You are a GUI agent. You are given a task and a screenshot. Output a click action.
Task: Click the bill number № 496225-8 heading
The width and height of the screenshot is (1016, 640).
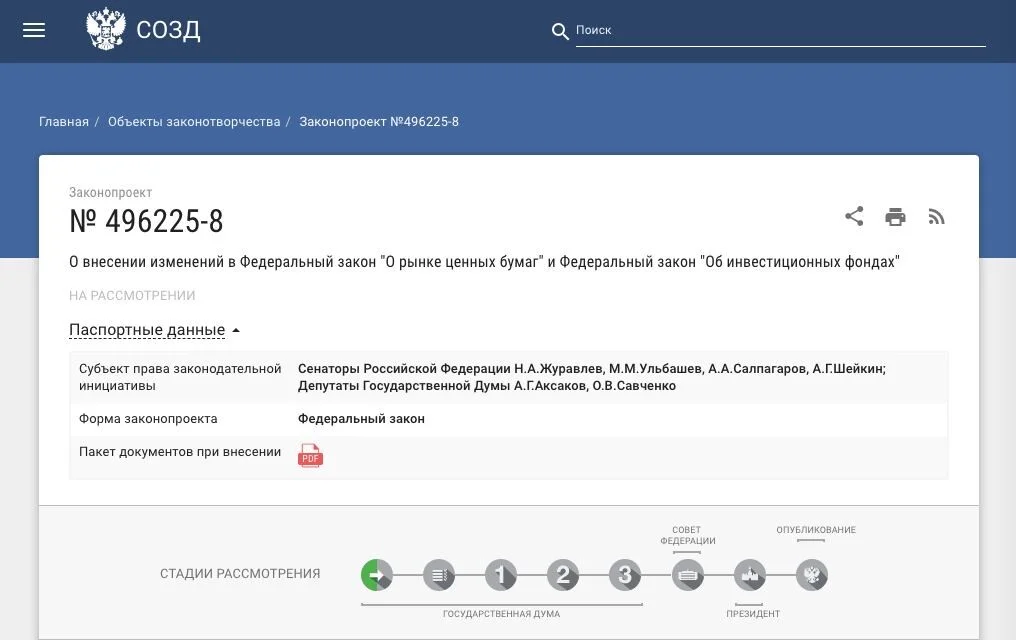(x=146, y=222)
